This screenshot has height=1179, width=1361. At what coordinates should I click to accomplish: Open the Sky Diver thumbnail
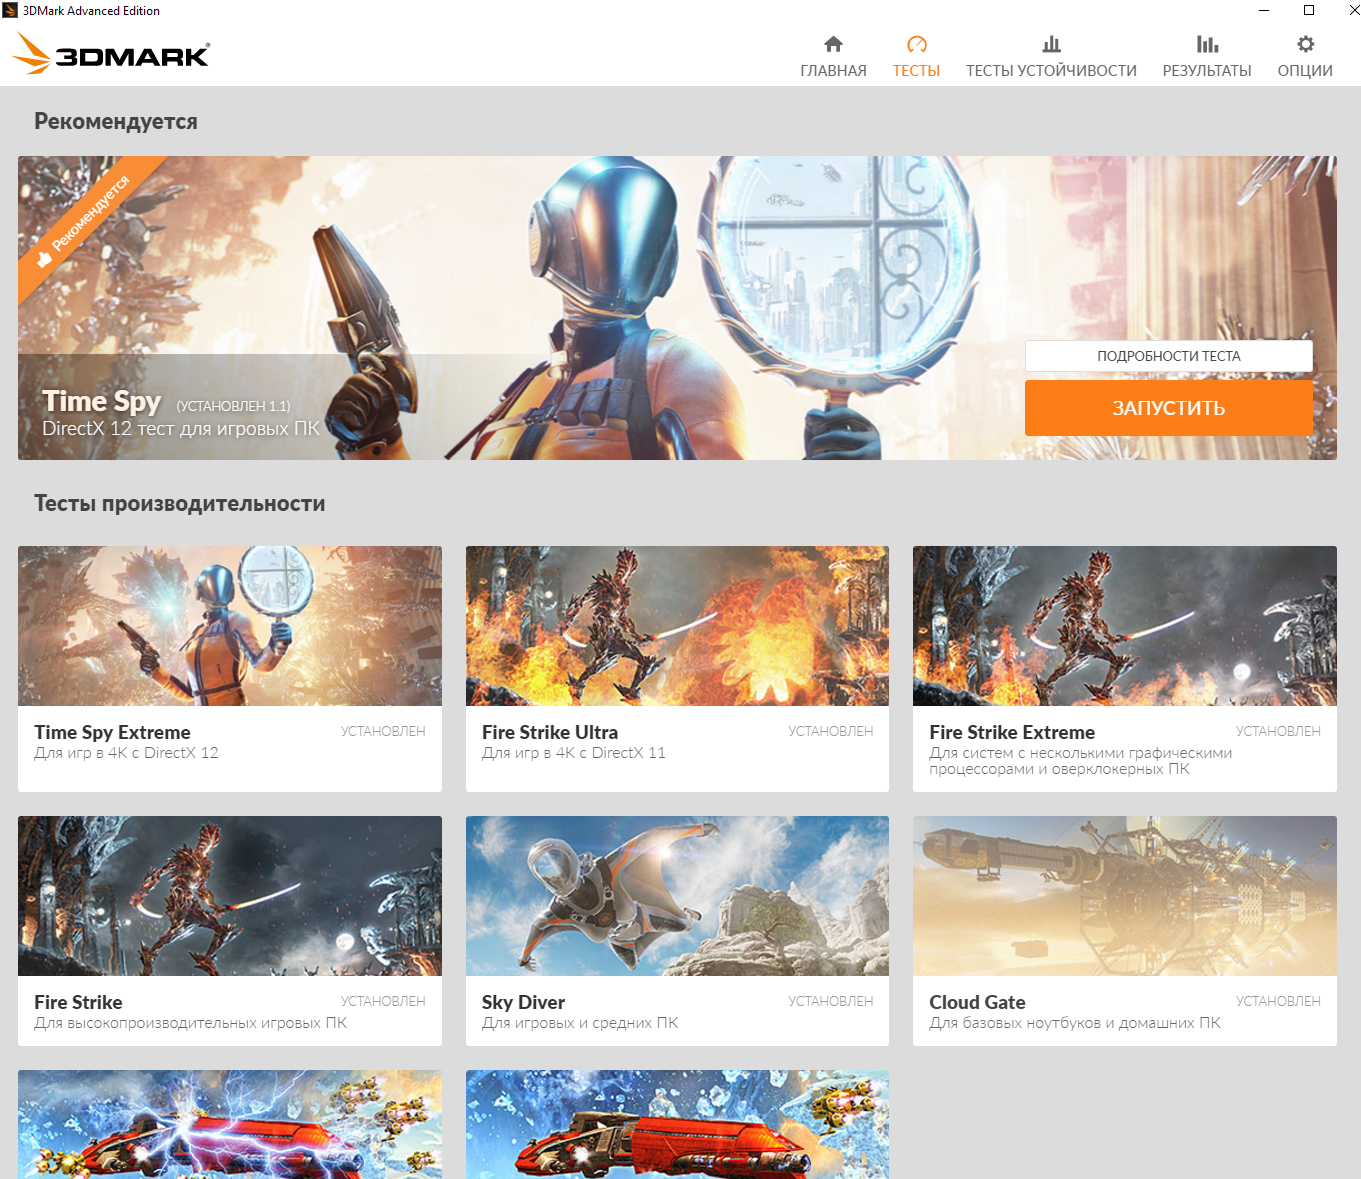click(677, 896)
